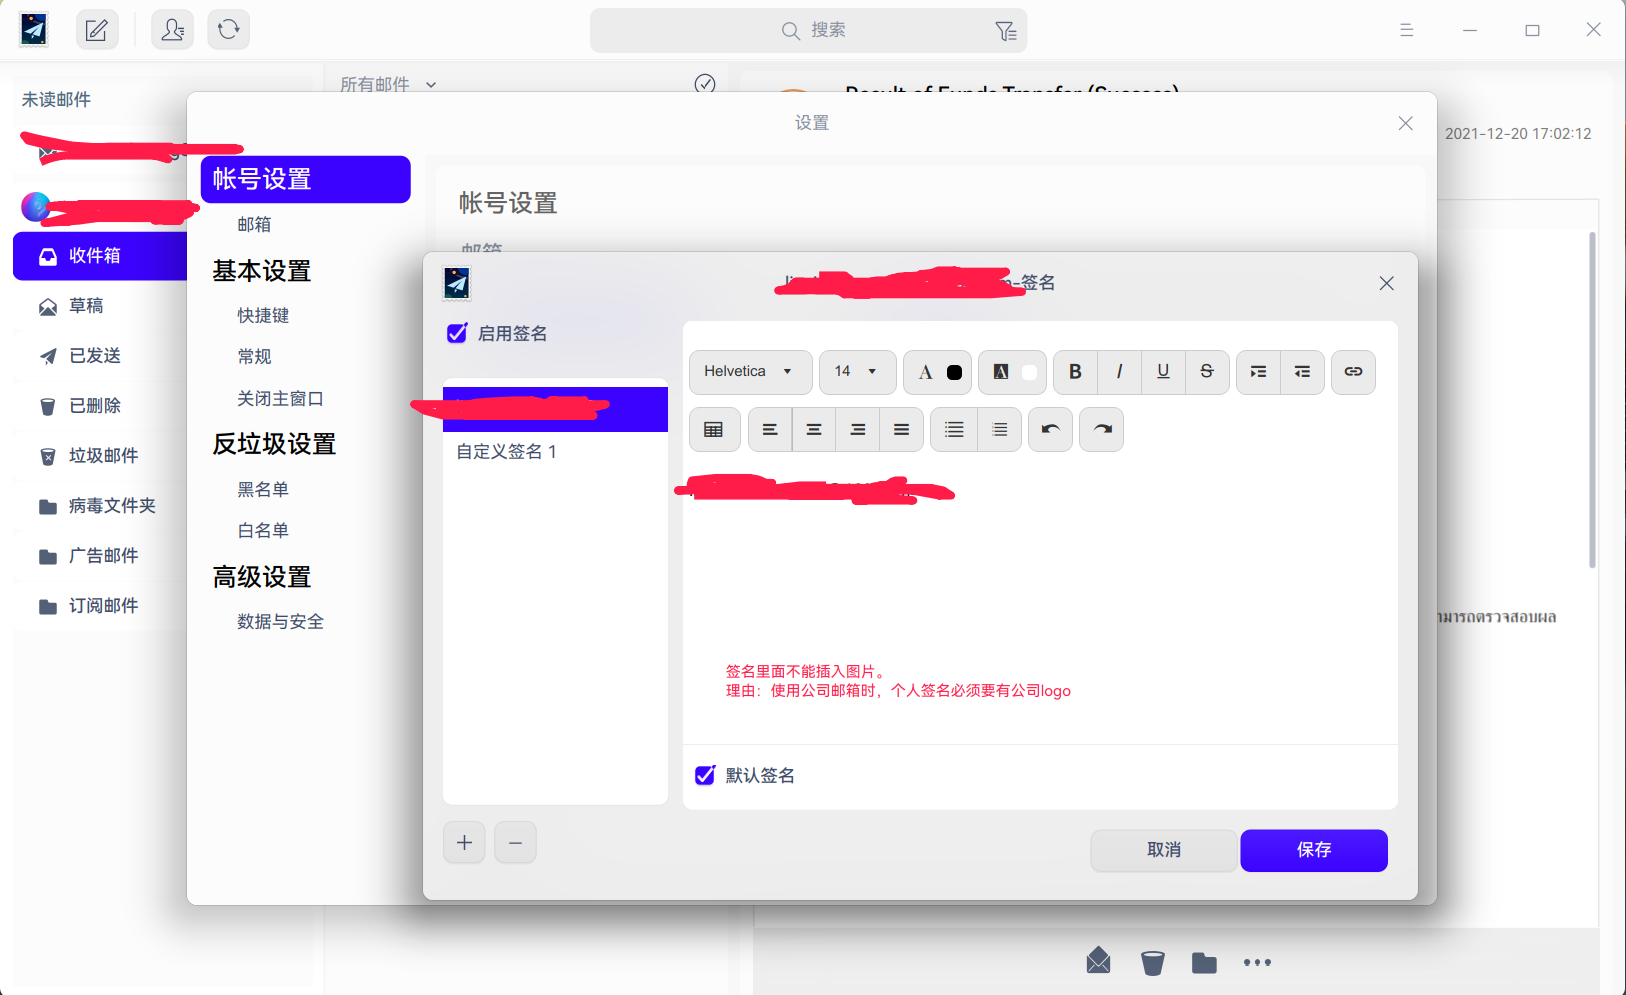Close the 设置 settings window
The image size is (1626, 995).
tap(1405, 123)
